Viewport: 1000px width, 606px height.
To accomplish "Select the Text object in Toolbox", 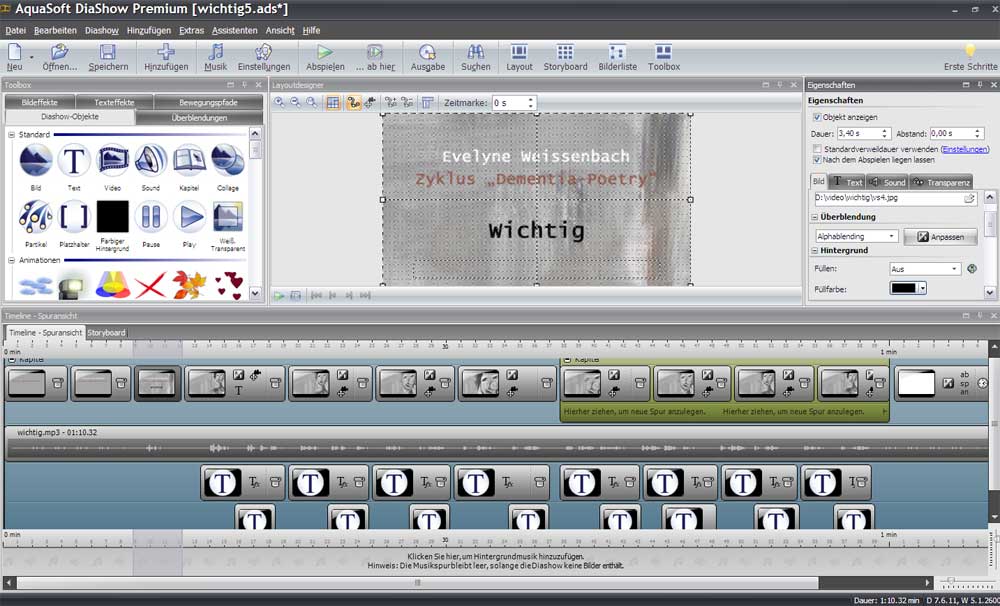I will pos(74,162).
